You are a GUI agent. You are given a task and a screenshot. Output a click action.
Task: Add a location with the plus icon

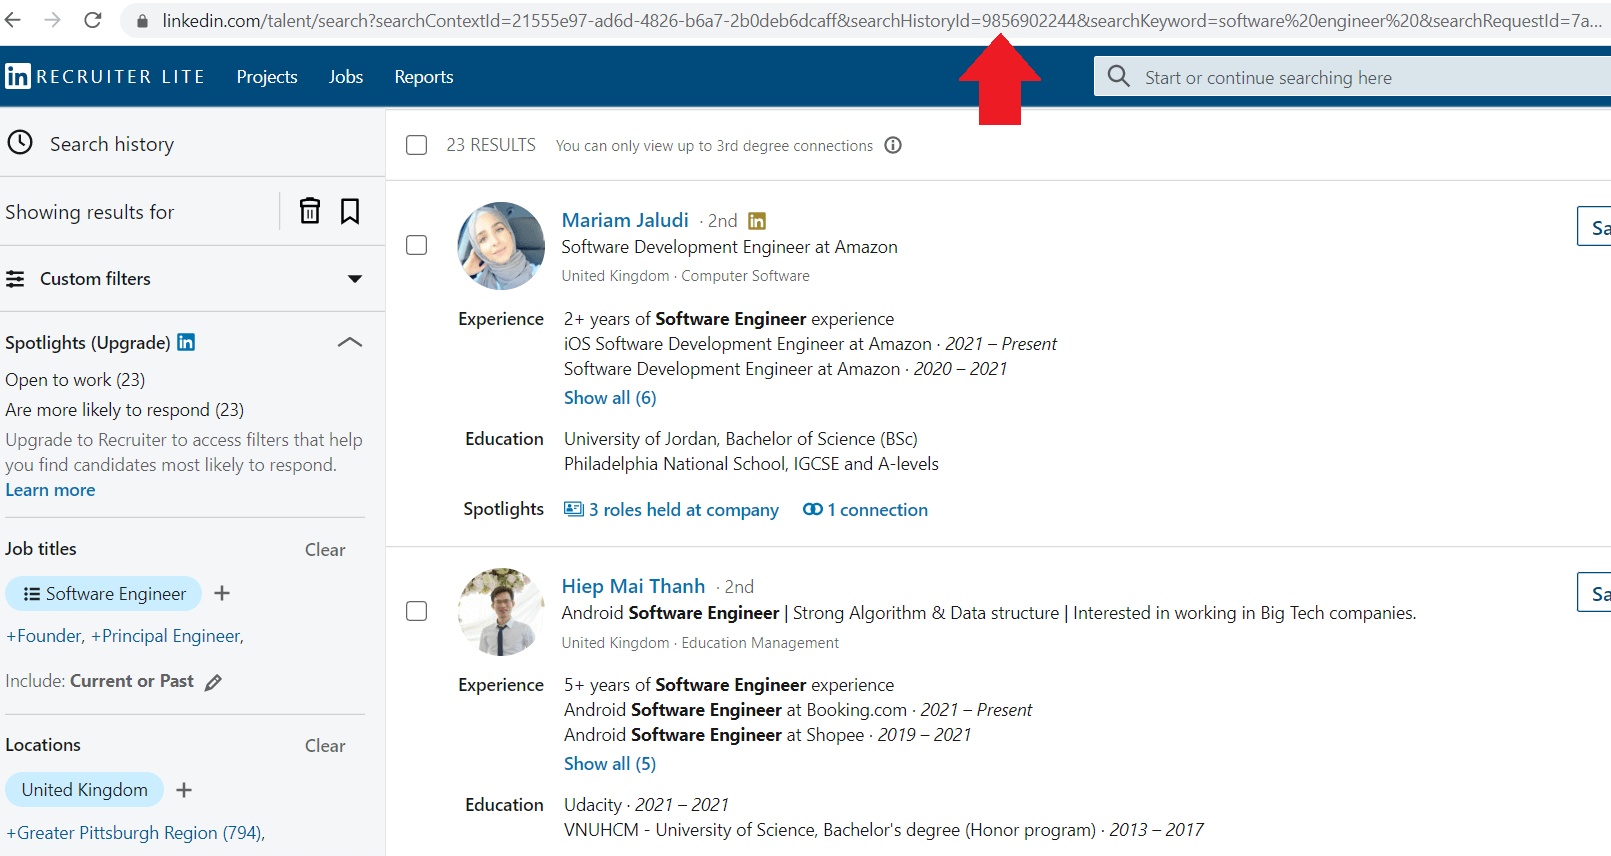184,790
